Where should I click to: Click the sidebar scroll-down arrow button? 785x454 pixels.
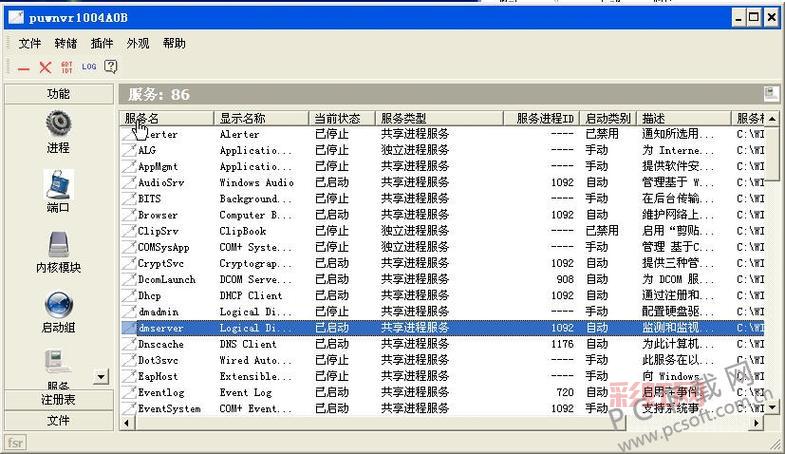(100, 377)
